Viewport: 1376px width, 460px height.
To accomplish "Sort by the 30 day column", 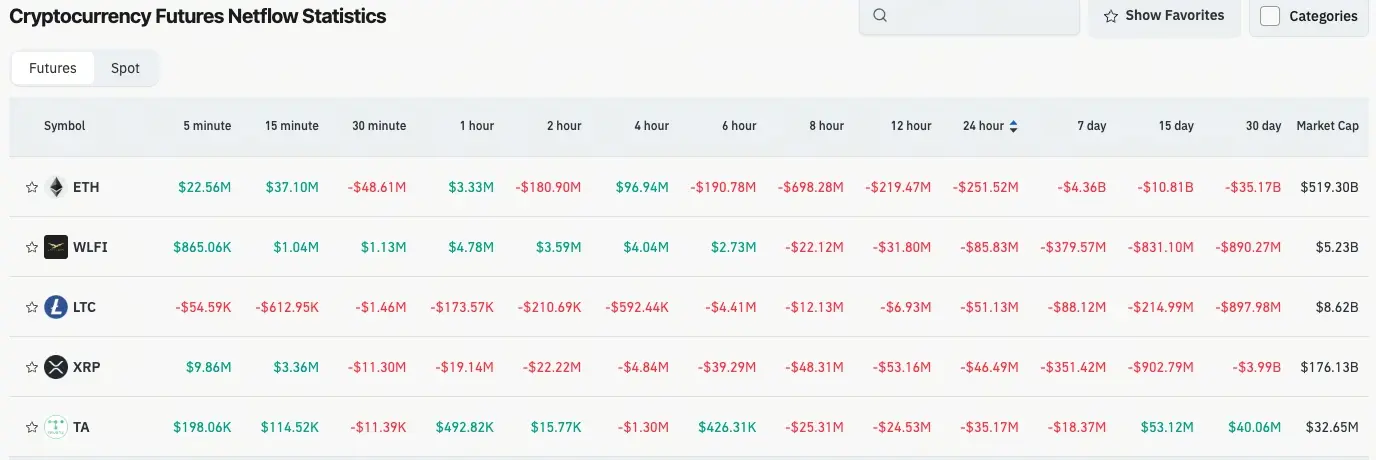I will [1263, 126].
